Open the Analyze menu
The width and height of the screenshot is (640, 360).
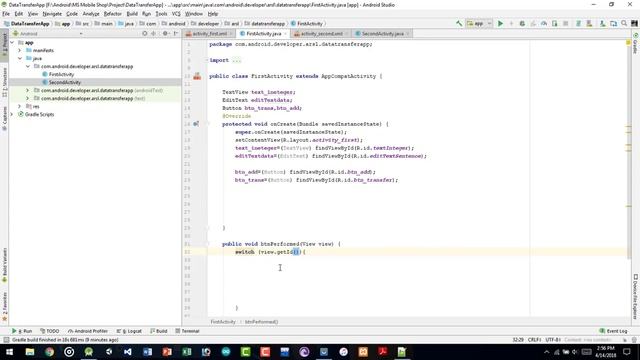pyautogui.click(x=91, y=14)
